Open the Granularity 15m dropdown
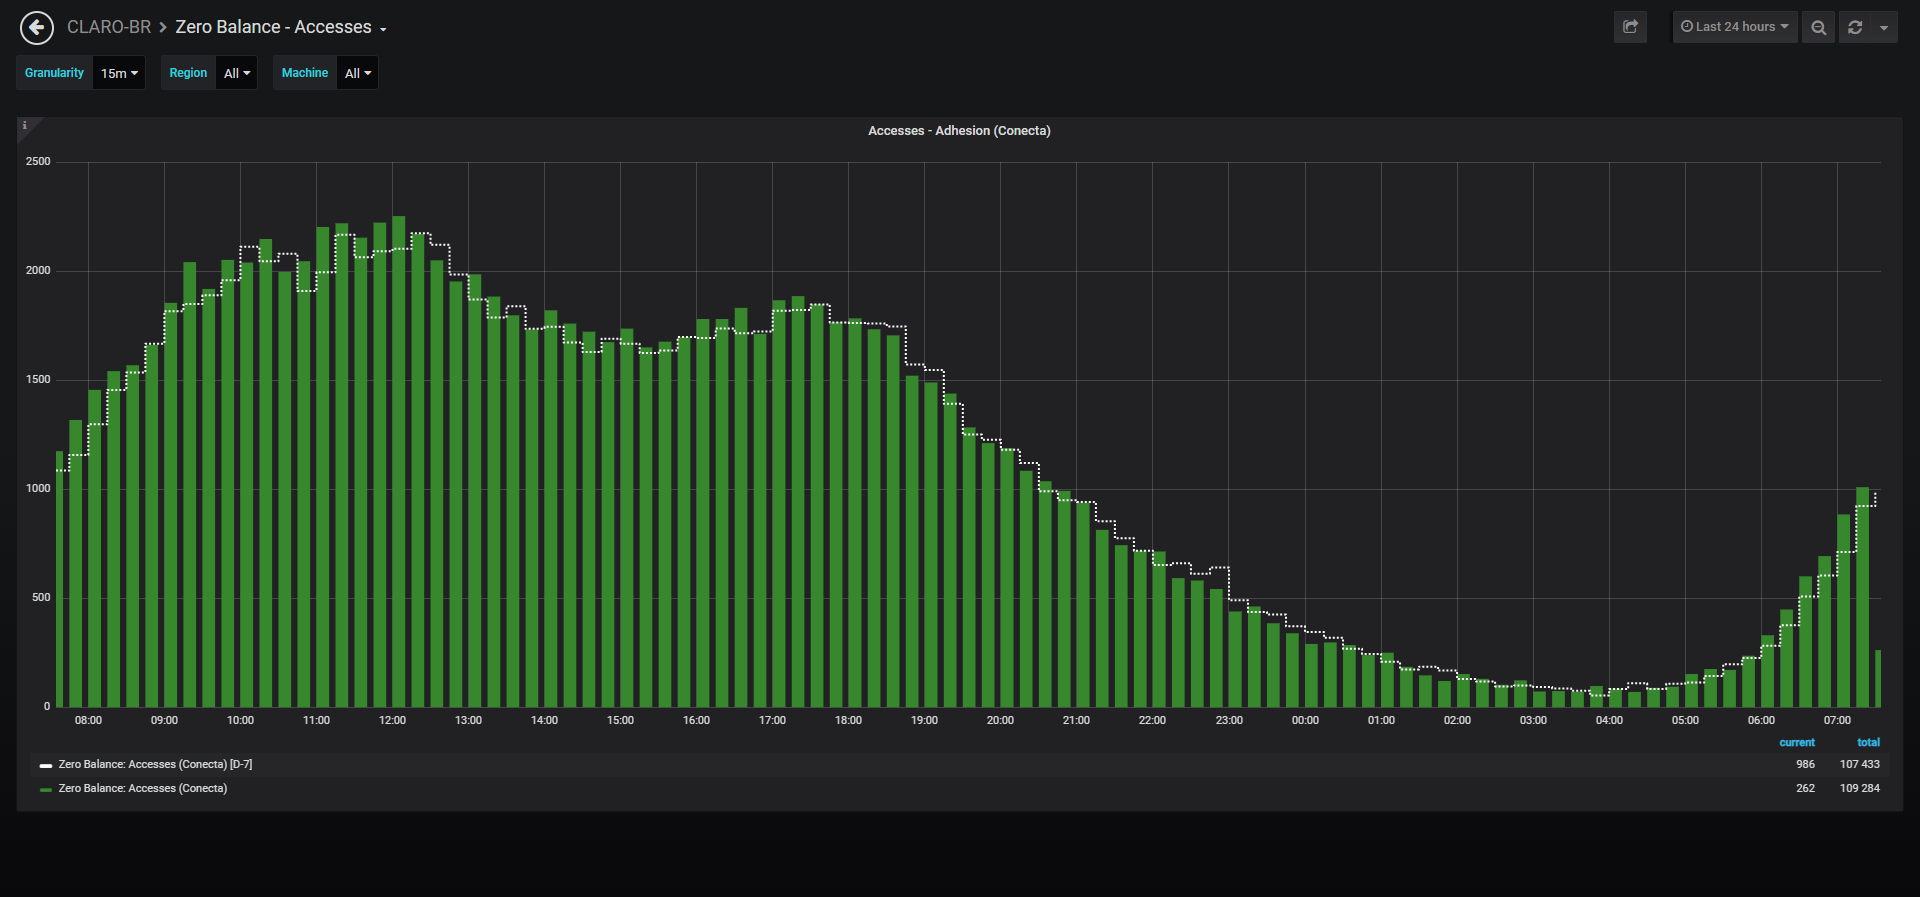This screenshot has width=1920, height=897. coord(119,73)
